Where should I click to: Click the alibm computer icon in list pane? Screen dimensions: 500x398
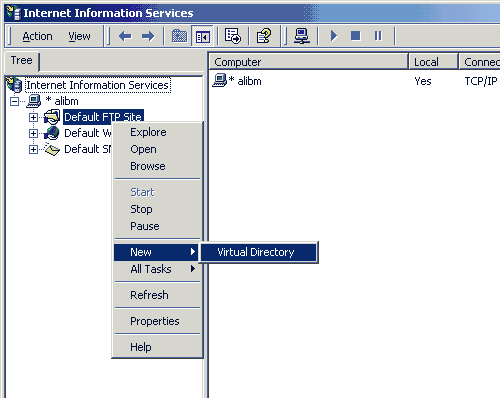pyautogui.click(x=219, y=81)
